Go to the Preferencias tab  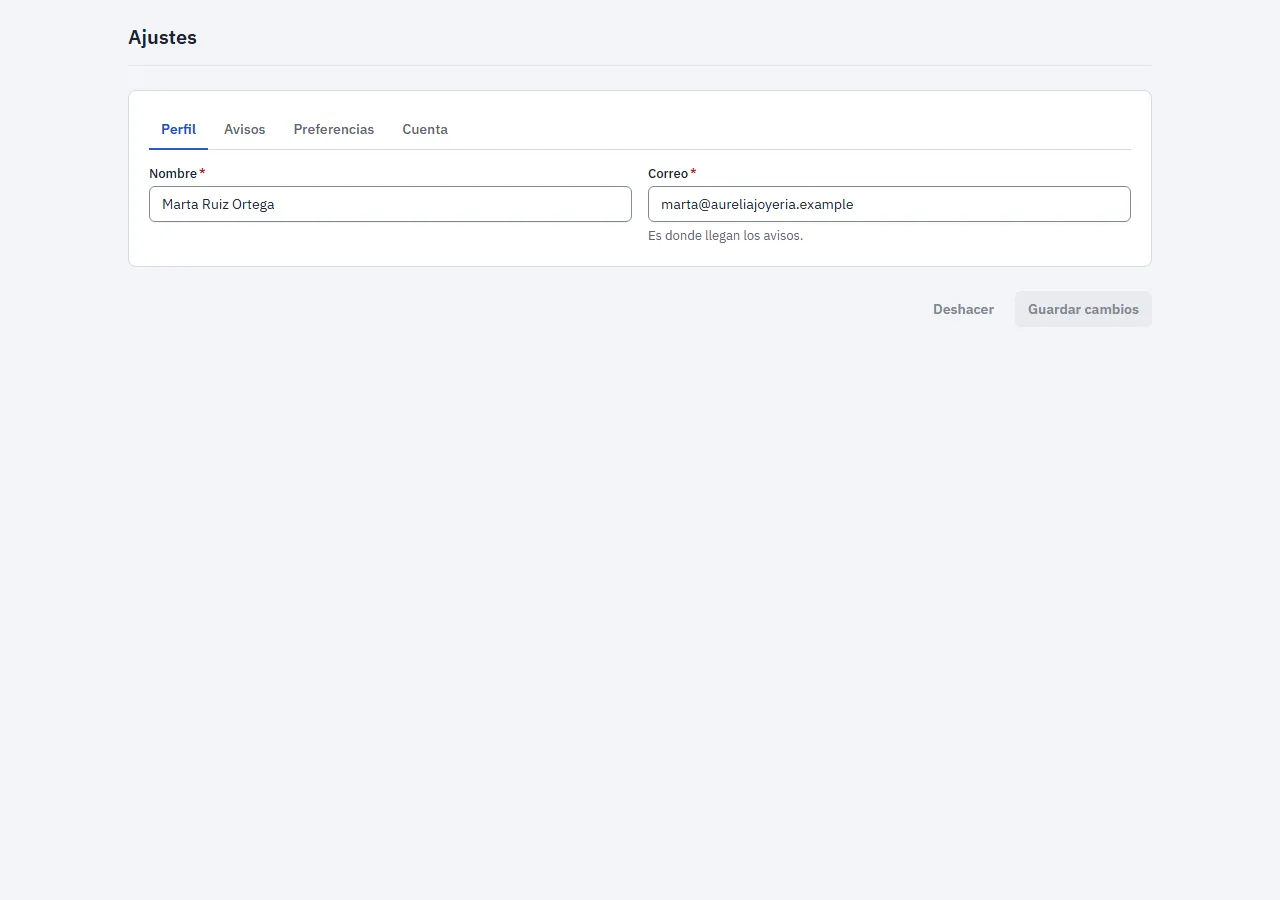[334, 130]
